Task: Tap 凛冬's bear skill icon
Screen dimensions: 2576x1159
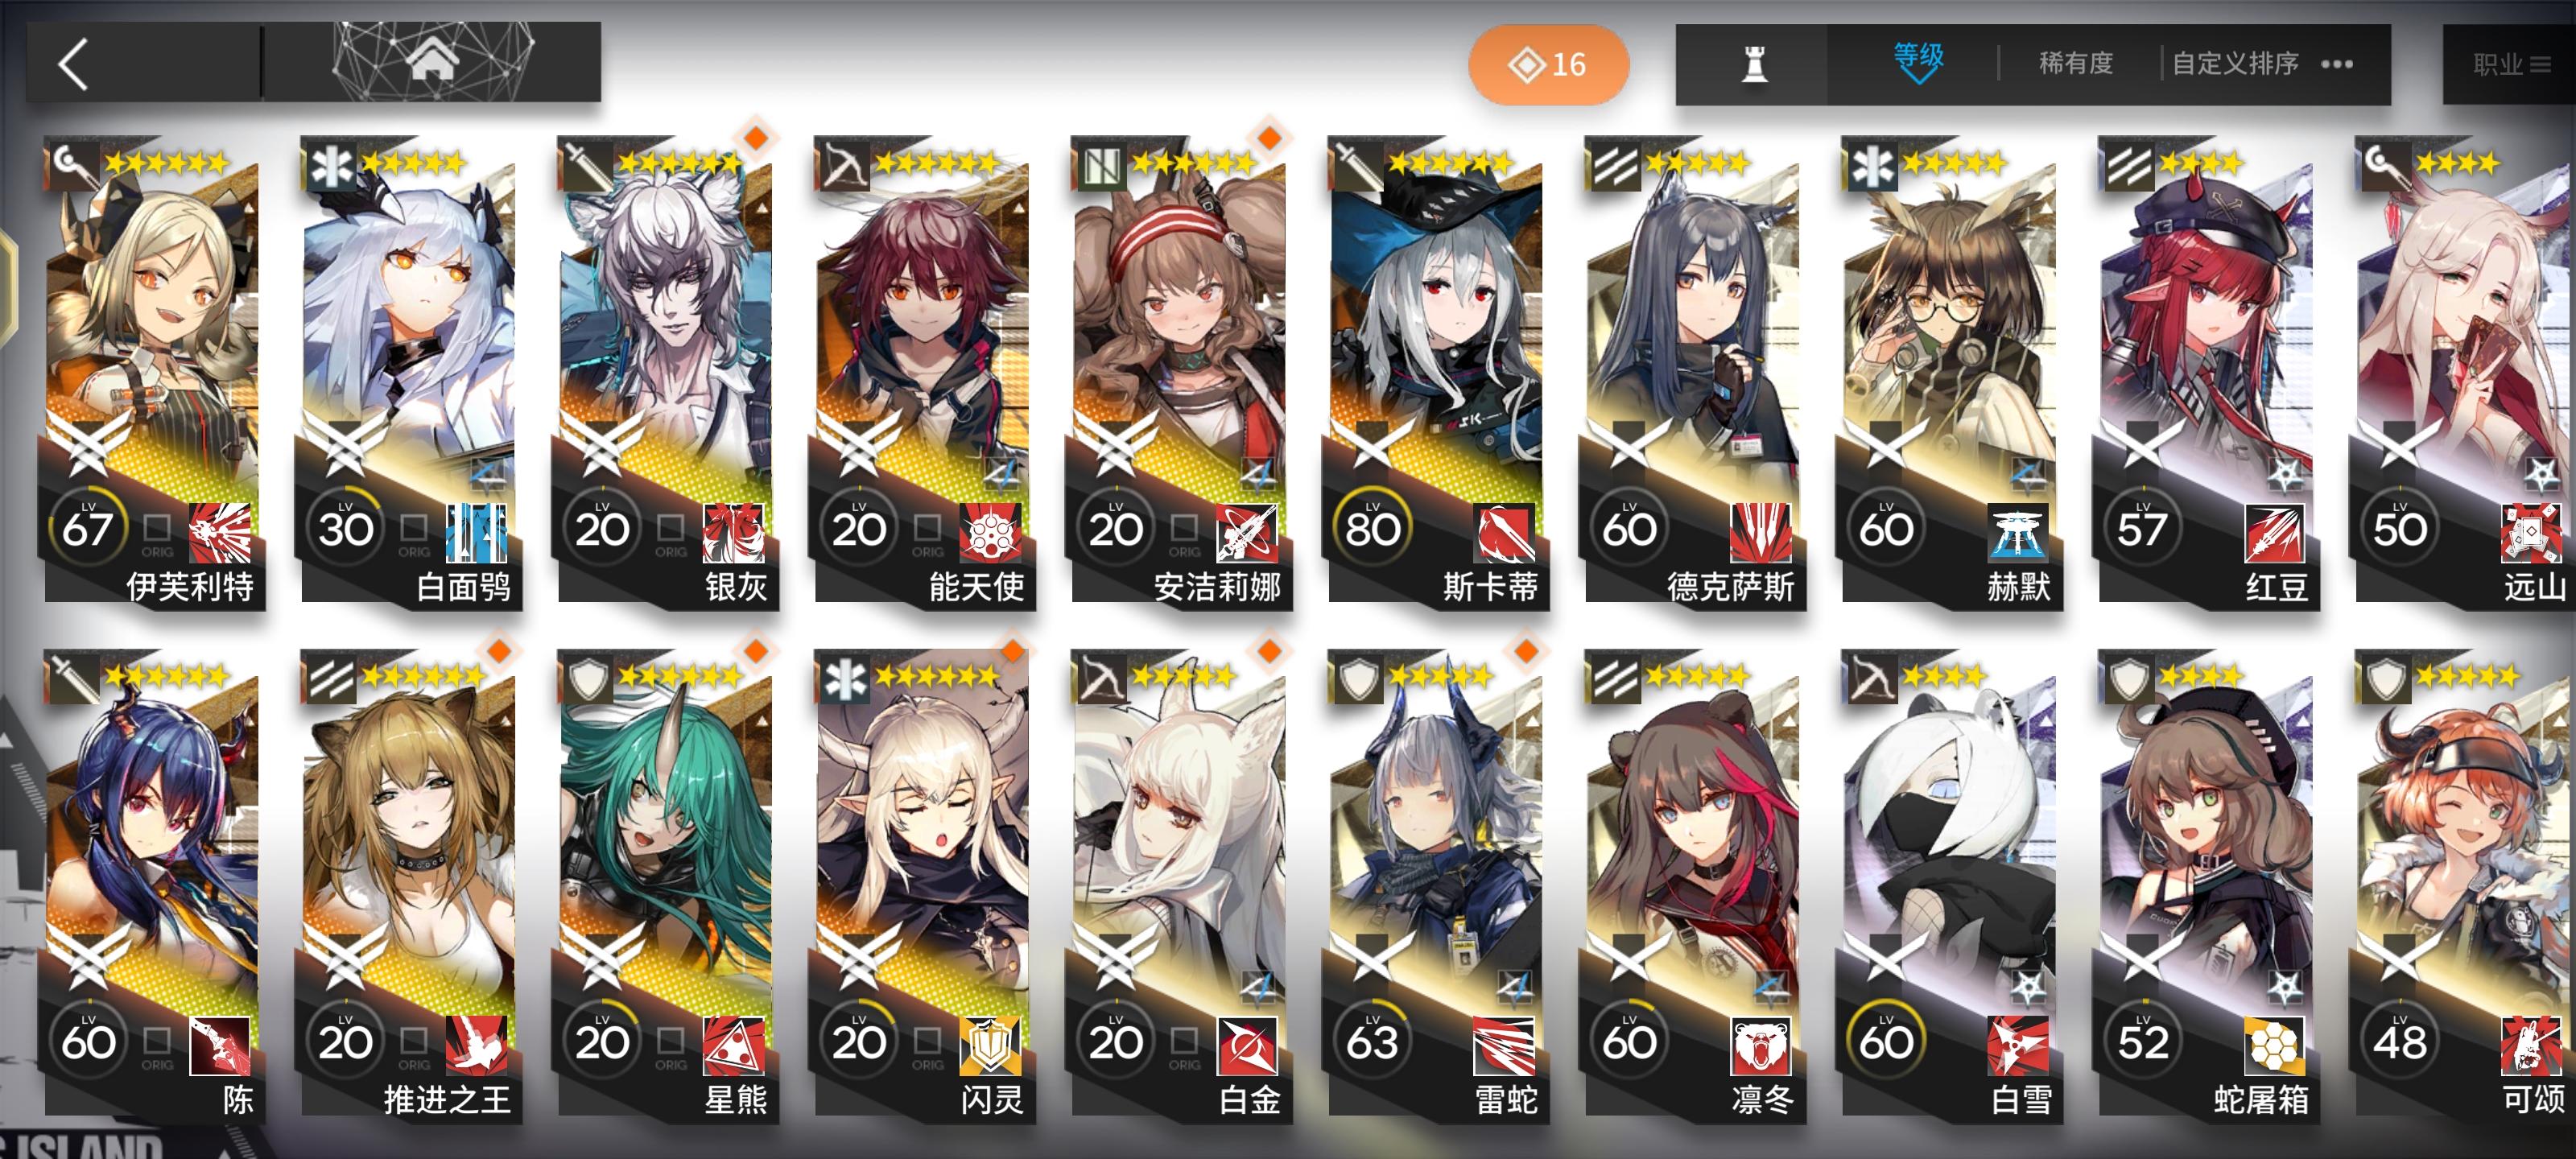Action: (1760, 1046)
